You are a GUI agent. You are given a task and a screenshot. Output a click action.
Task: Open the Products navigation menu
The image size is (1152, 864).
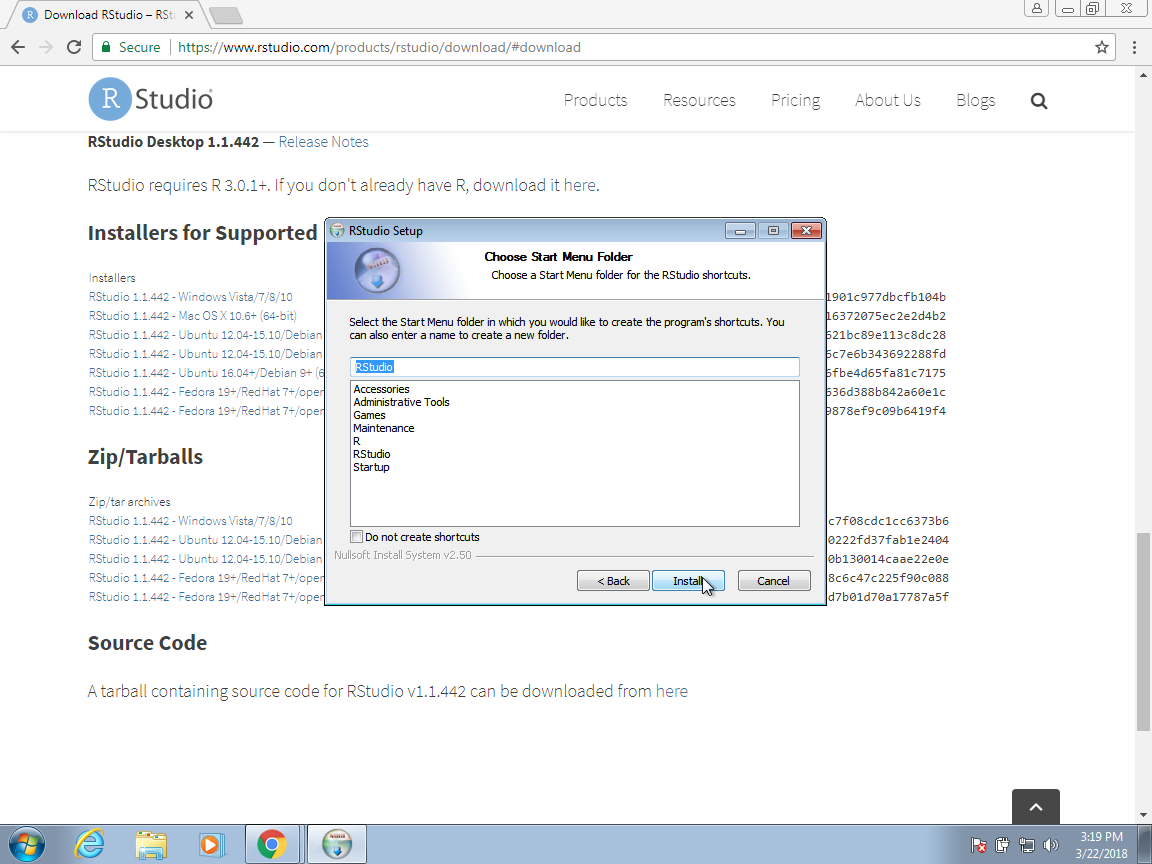click(x=595, y=100)
